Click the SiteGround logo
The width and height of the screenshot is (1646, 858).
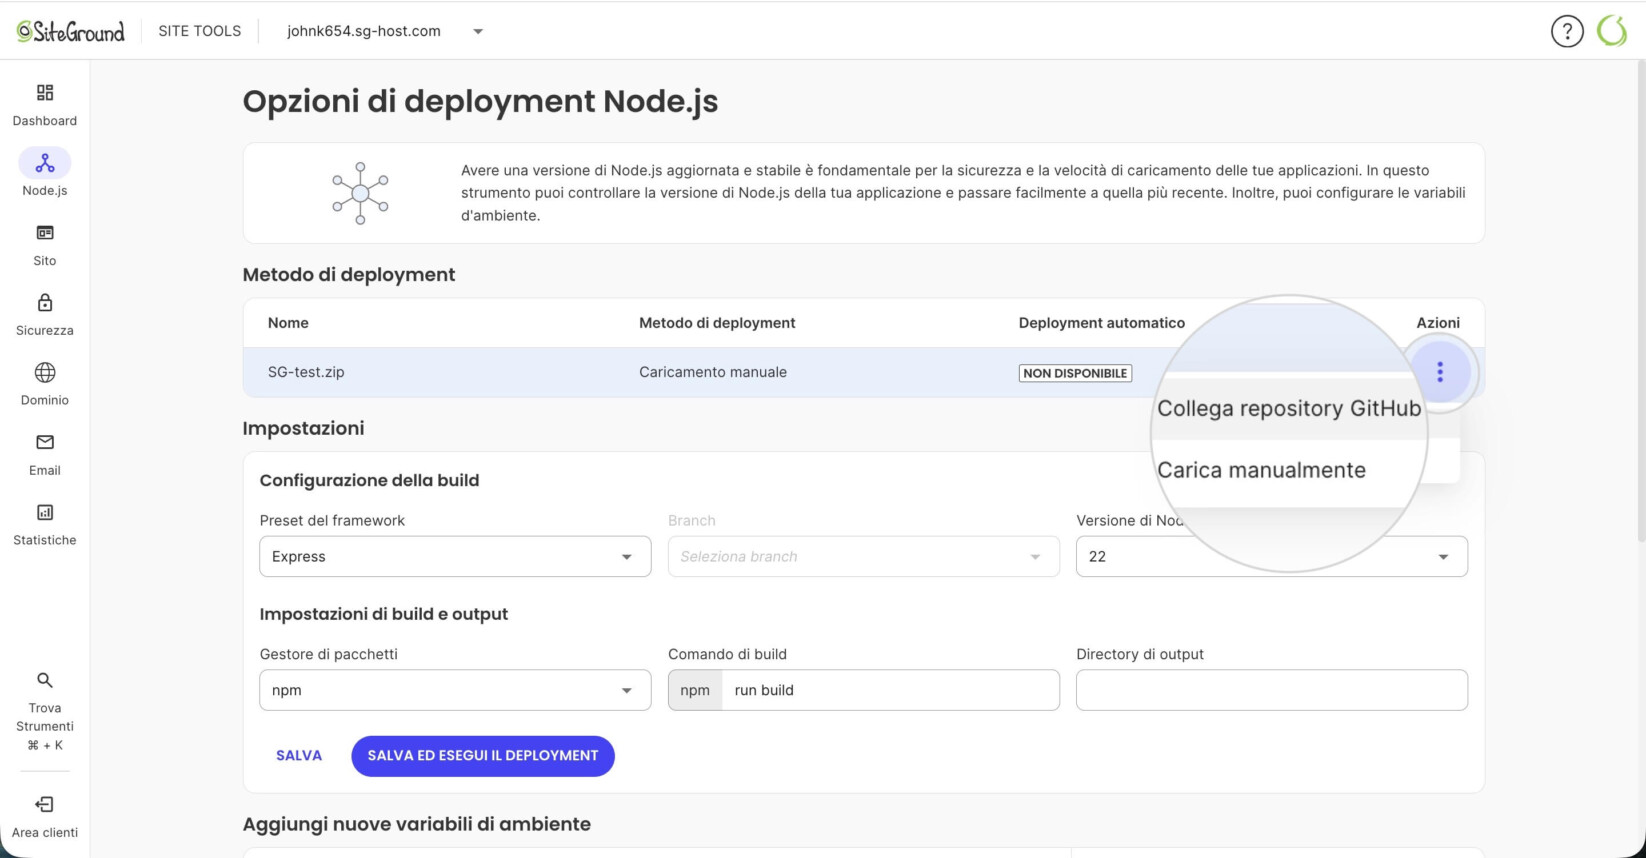click(71, 31)
